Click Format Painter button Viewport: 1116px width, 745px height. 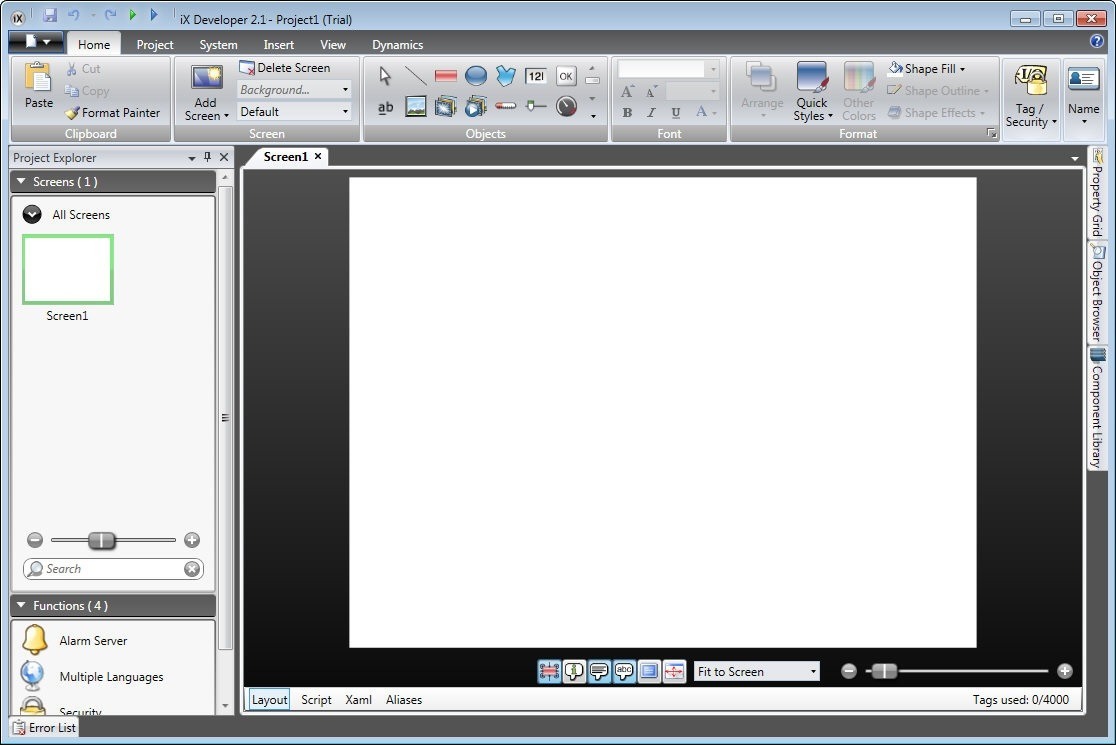112,112
